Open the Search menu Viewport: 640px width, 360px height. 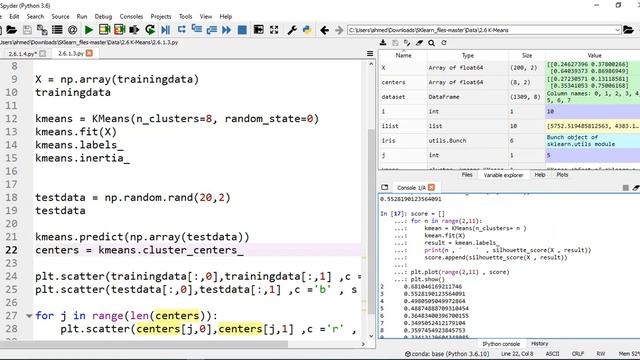point(36,16)
